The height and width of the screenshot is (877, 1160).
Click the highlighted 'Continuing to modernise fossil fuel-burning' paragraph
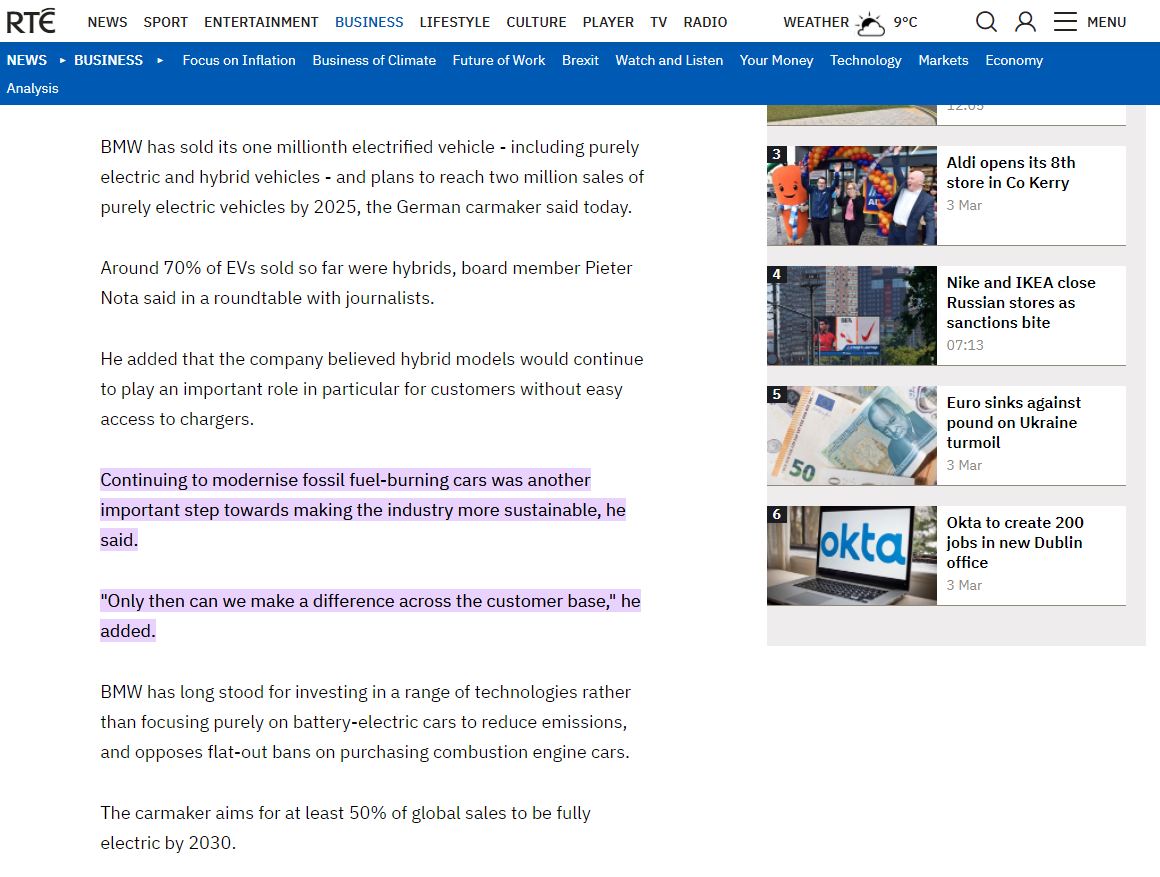click(x=363, y=510)
